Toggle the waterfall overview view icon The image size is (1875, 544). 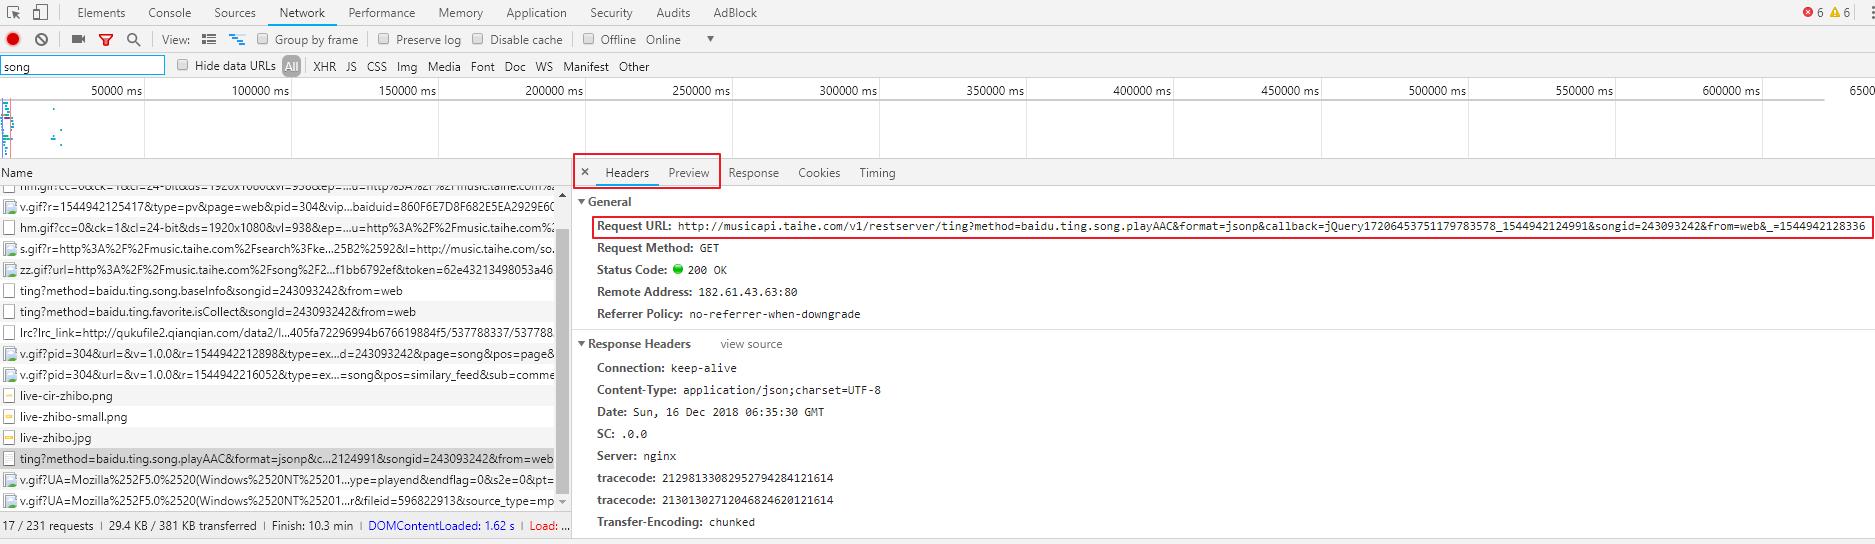(237, 39)
